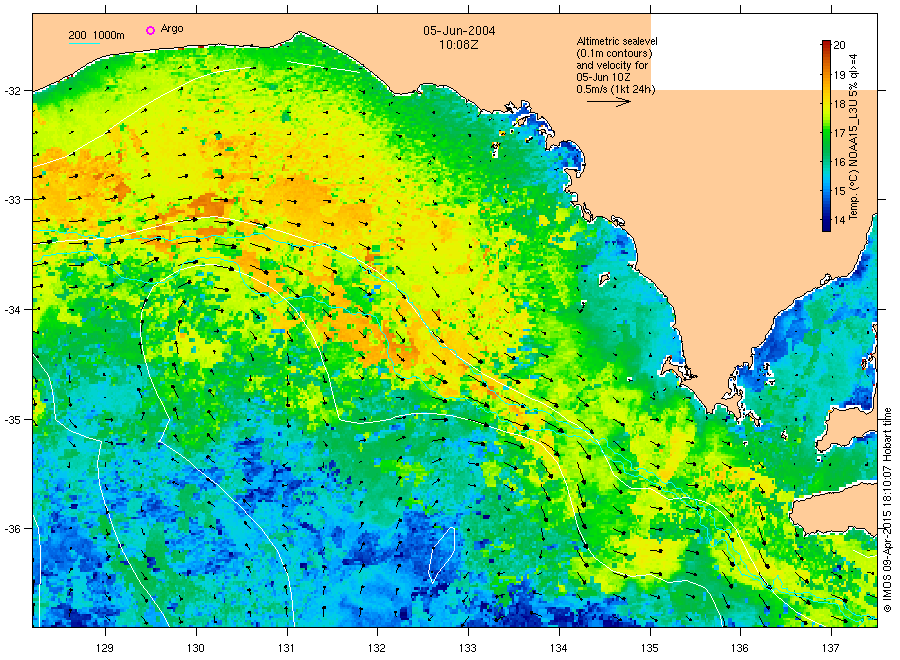Click the colorbar value 19
The height and width of the screenshot is (660, 900).
pyautogui.click(x=840, y=75)
